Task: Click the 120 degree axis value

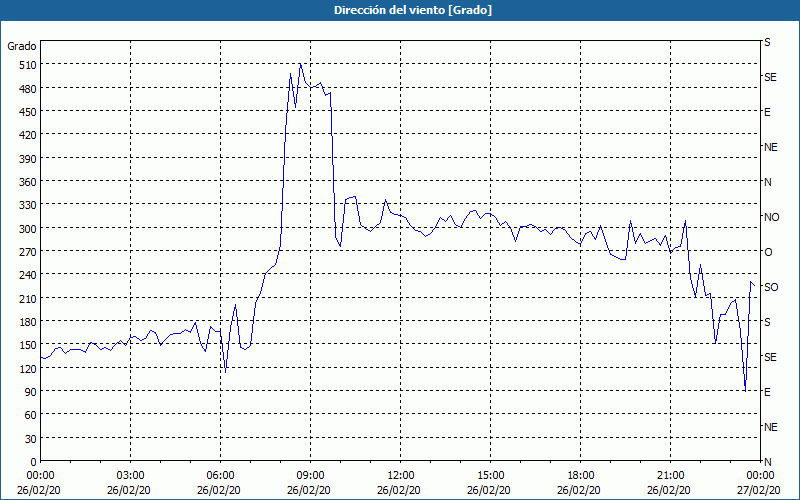Action: pyautogui.click(x=28, y=368)
